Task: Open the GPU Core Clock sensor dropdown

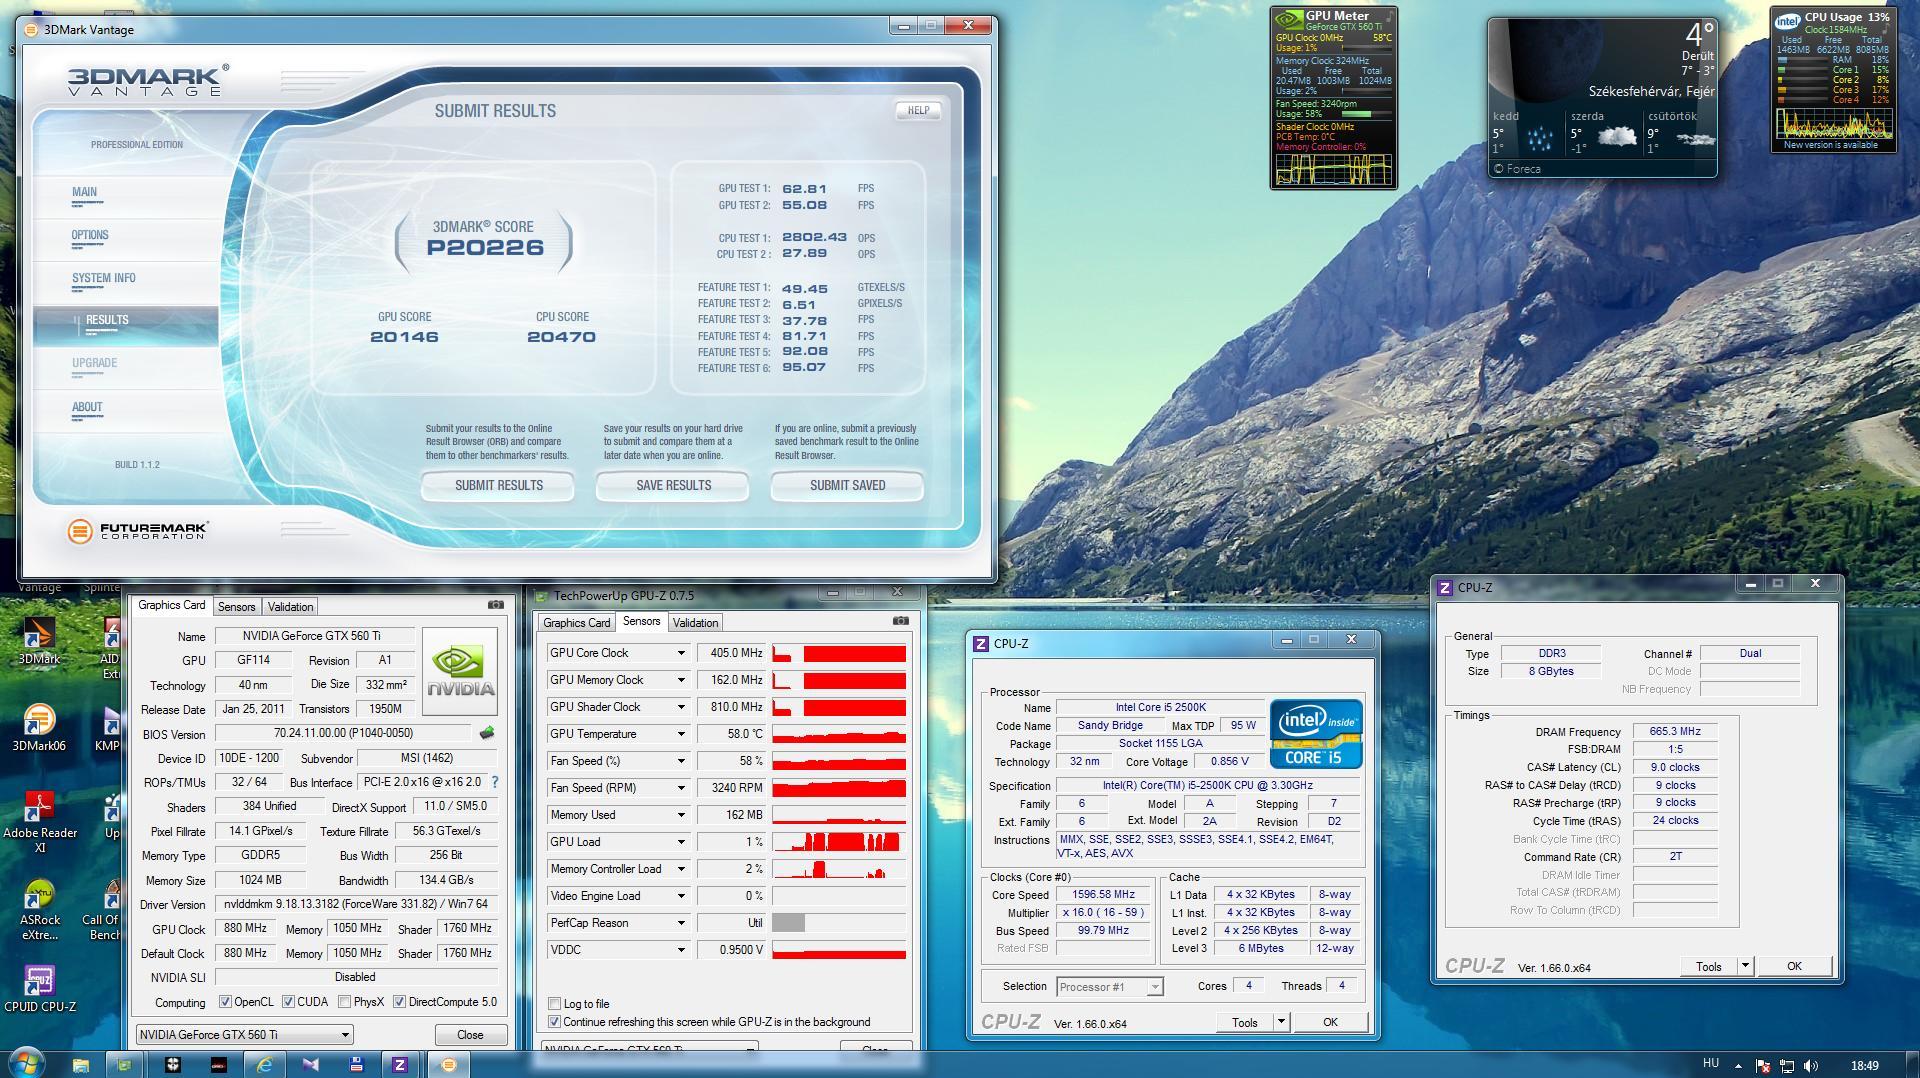Action: 681,653
